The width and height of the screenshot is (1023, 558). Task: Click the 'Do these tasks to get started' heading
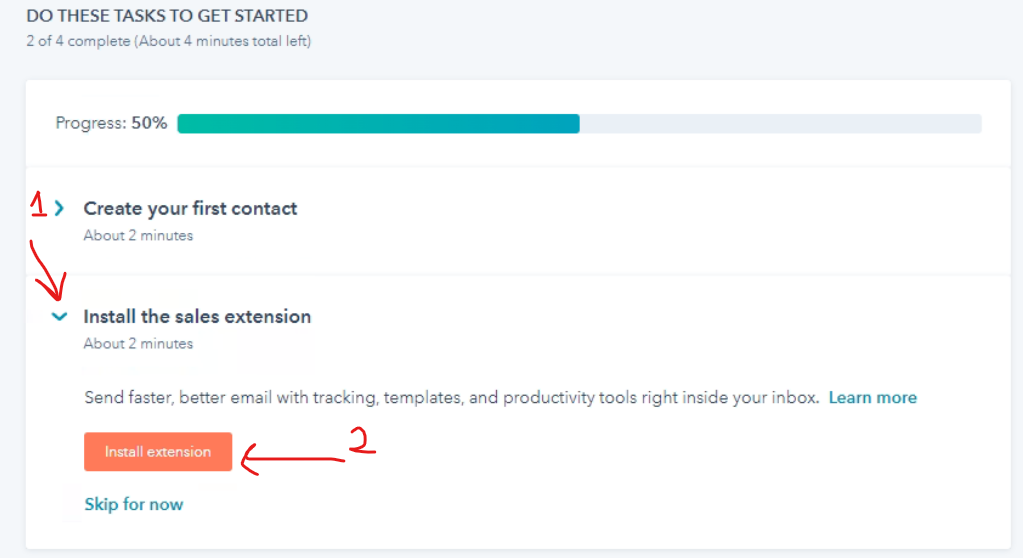coord(167,17)
